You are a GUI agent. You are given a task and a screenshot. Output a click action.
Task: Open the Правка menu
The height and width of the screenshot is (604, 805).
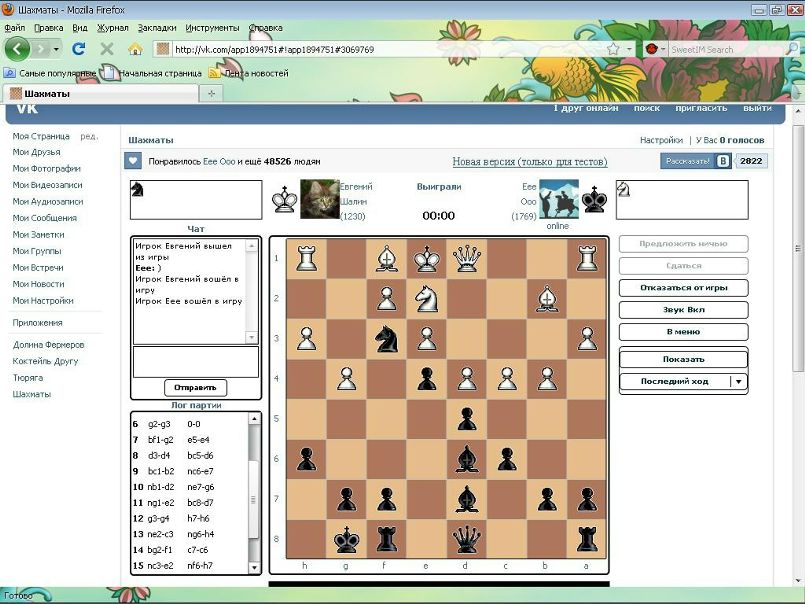(x=49, y=28)
